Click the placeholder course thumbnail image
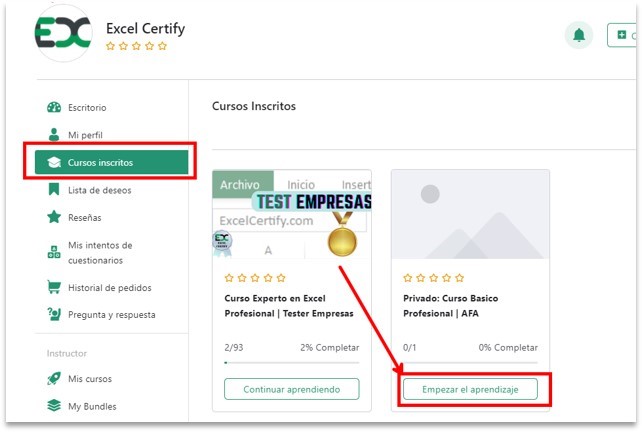Screen dimensions: 642x432 click(470, 215)
